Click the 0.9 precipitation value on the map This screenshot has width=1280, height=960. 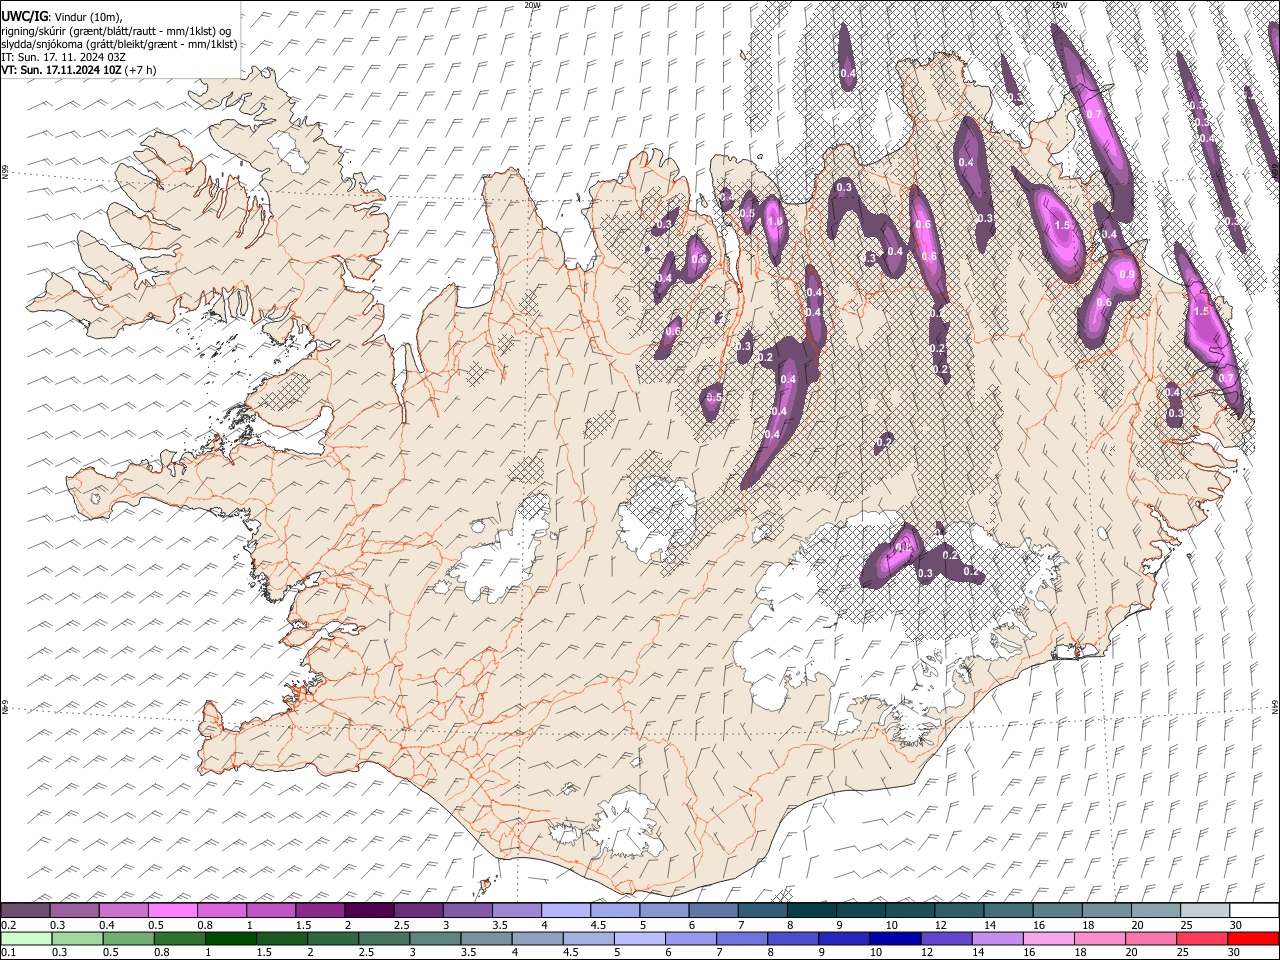pos(1127,274)
